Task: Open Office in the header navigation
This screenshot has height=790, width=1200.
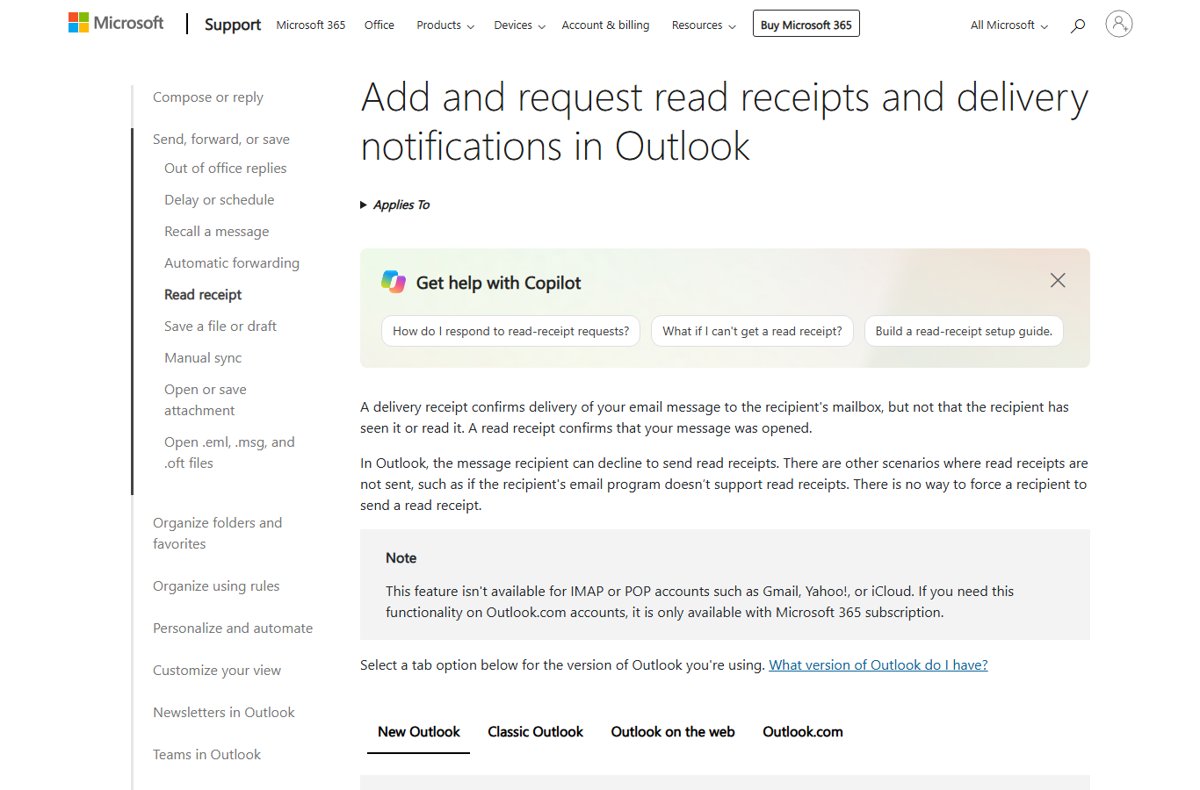Action: pyautogui.click(x=379, y=25)
